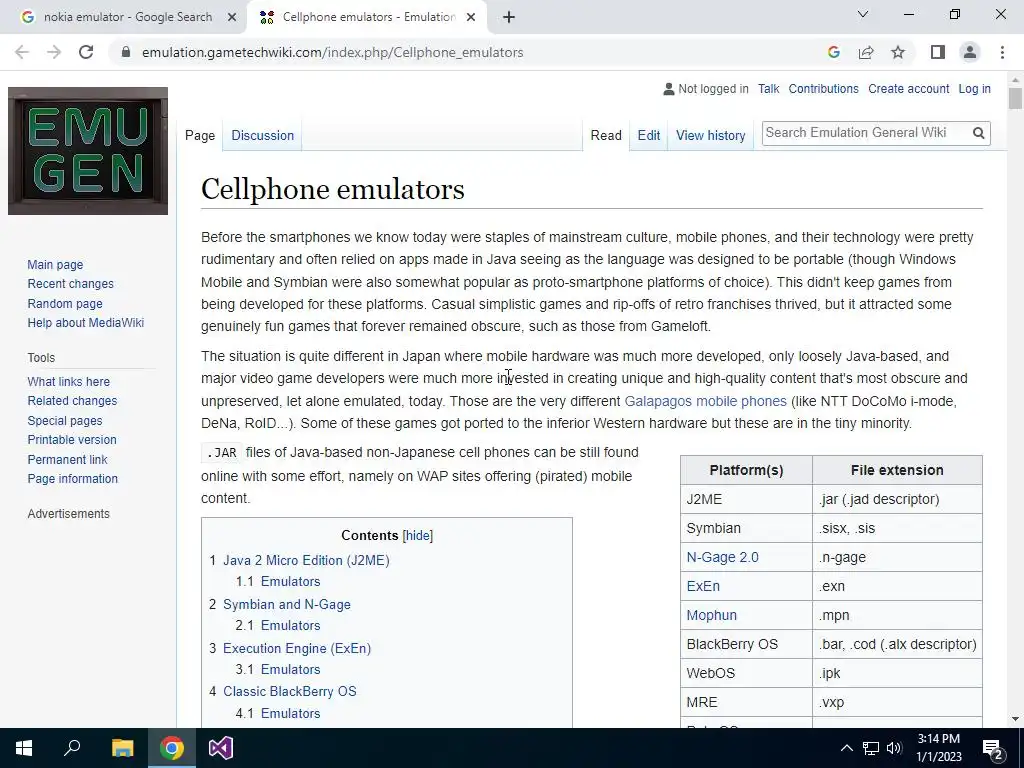Viewport: 1024px width, 768px height.
Task: Open the tab search chevron
Action: tap(863, 14)
